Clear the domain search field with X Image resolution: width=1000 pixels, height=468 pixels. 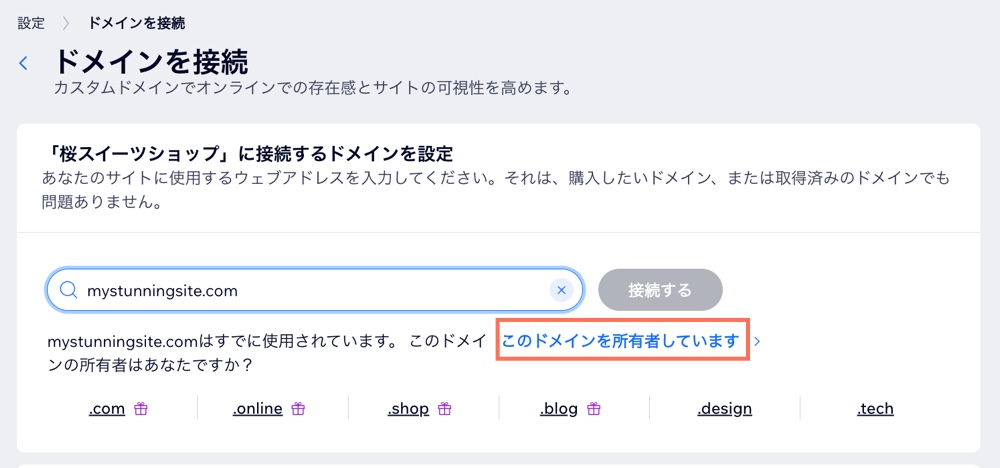[x=561, y=291]
